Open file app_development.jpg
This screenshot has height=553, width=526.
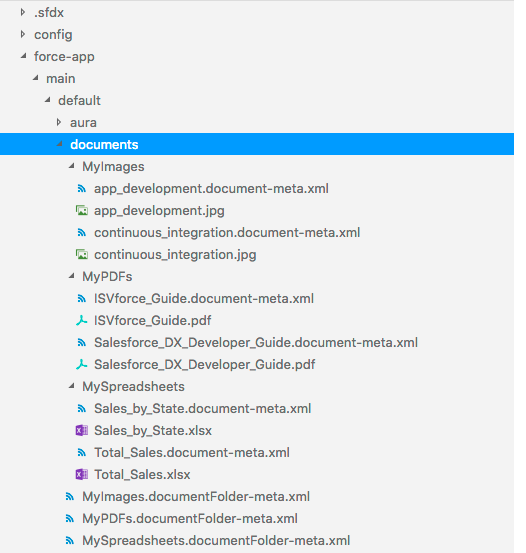pyautogui.click(x=159, y=211)
